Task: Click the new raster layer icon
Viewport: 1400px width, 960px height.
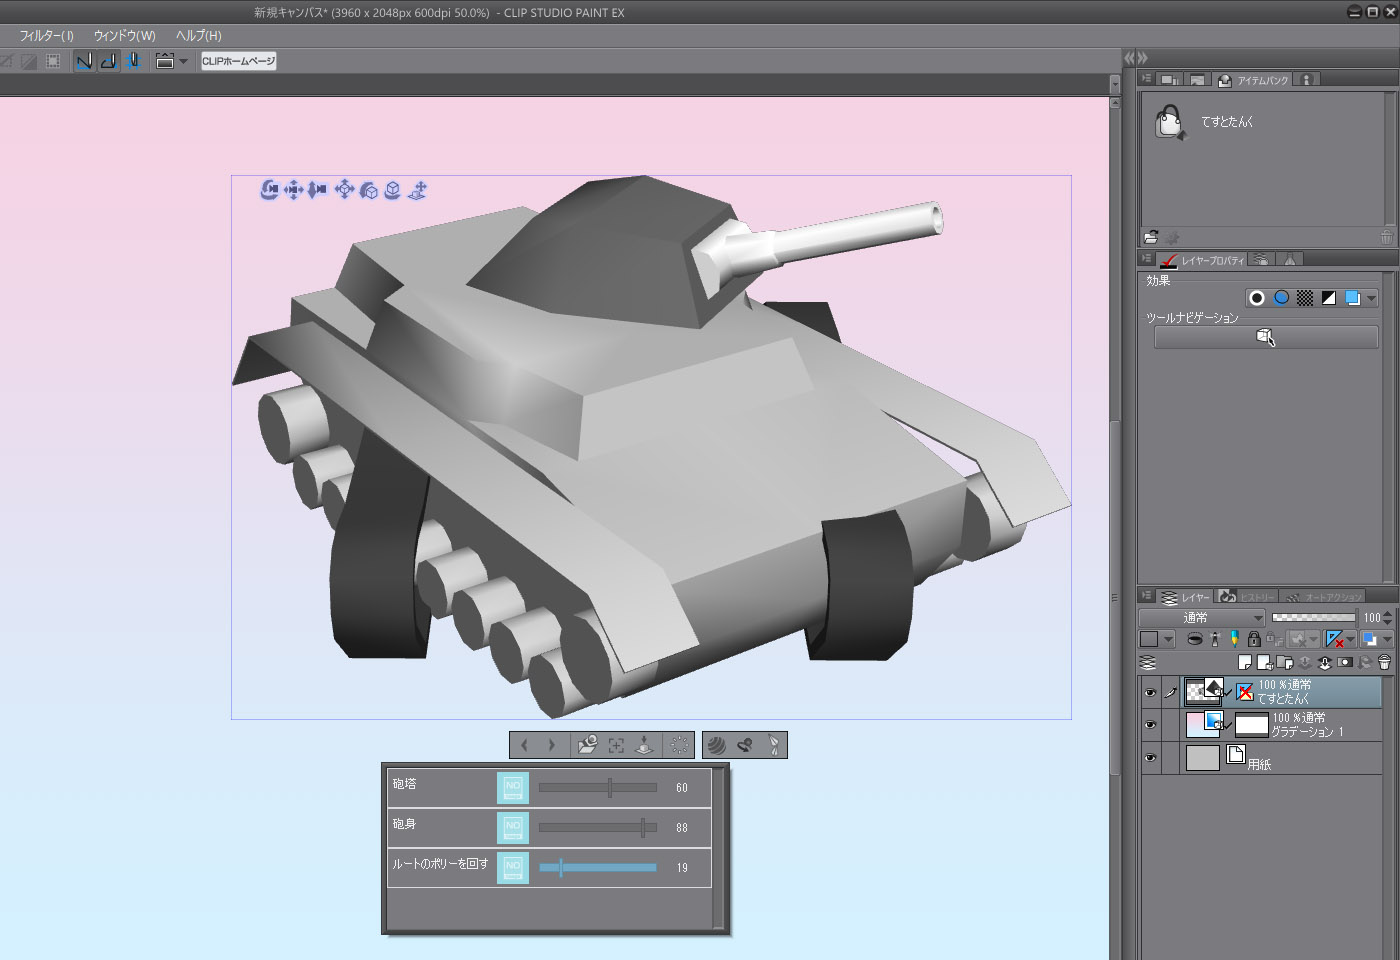Action: coord(1245,662)
